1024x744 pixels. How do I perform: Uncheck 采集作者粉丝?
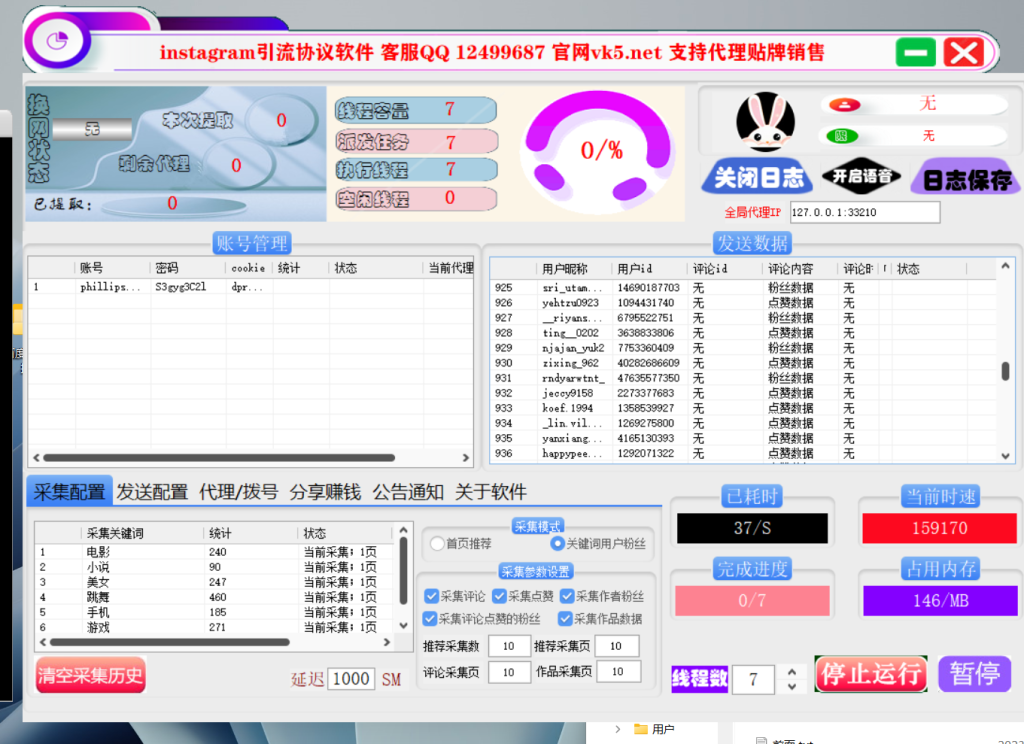point(567,596)
